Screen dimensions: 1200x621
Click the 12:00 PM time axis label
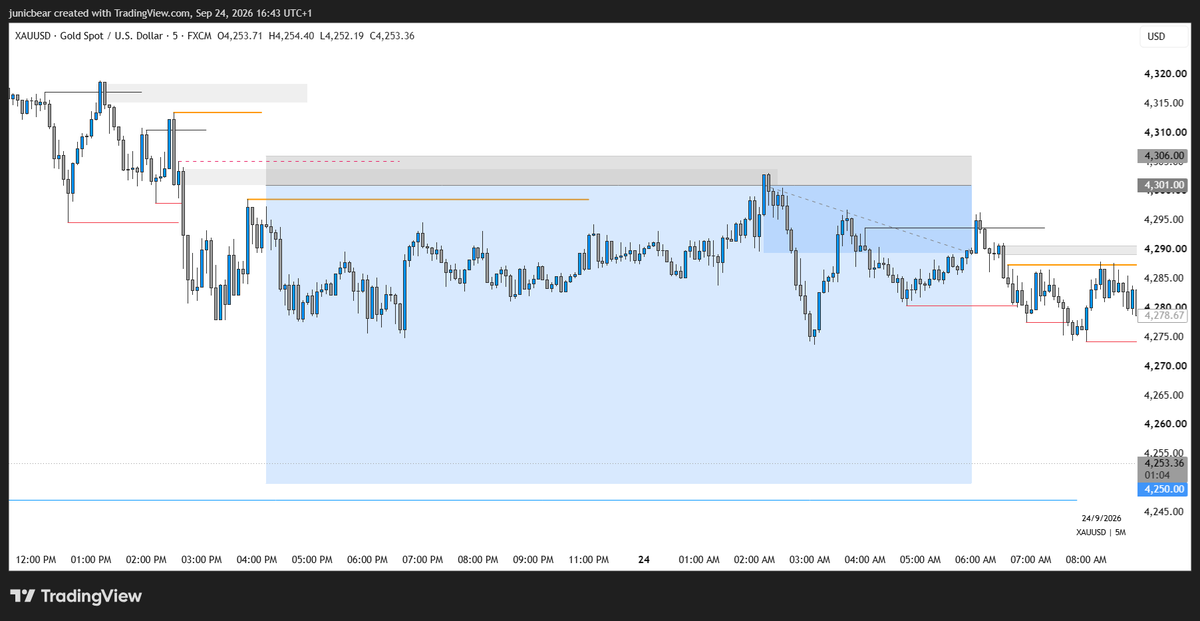(37, 560)
